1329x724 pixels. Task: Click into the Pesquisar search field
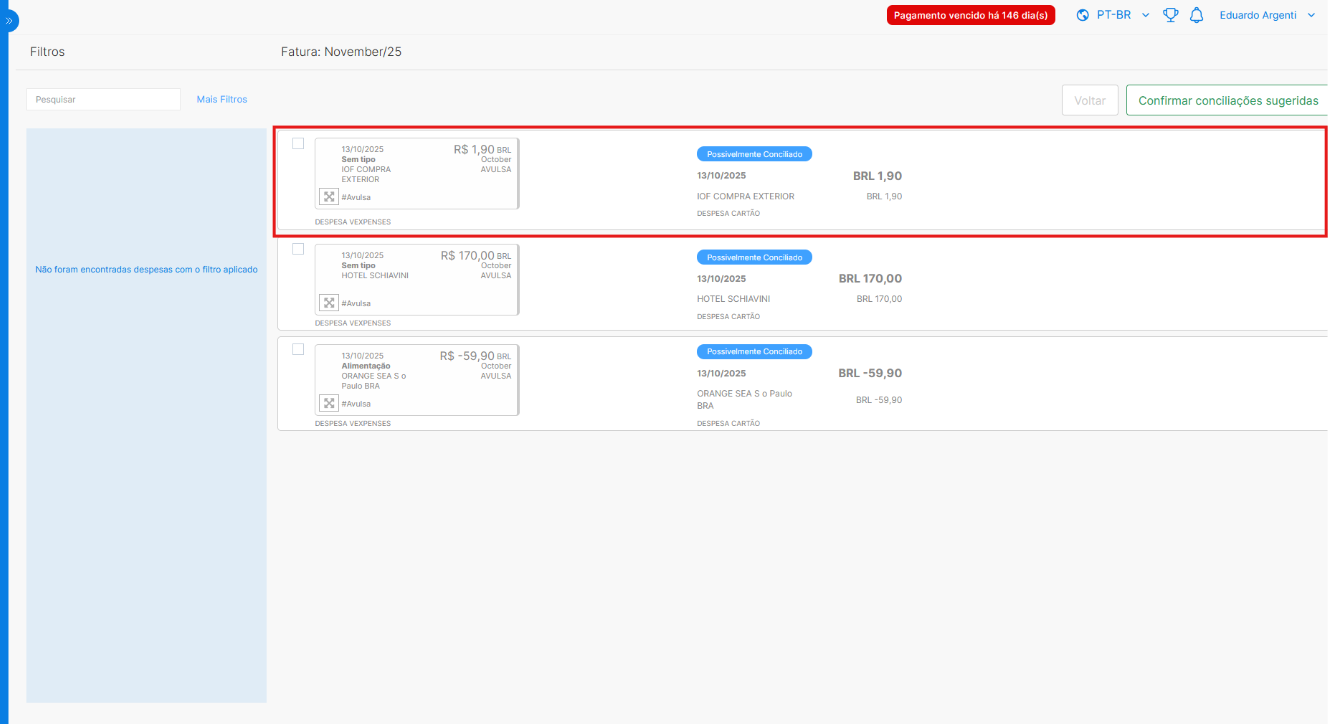(x=103, y=100)
